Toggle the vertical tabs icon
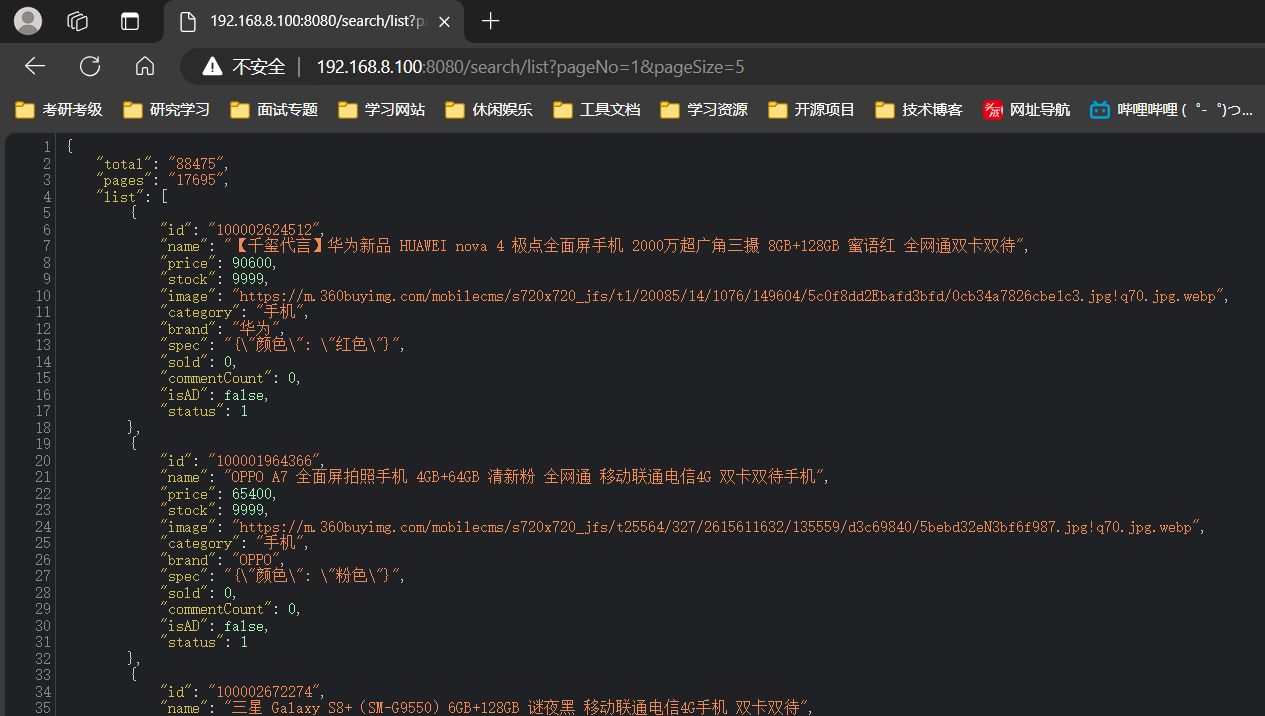Image resolution: width=1265 pixels, height=716 pixels. pos(129,21)
